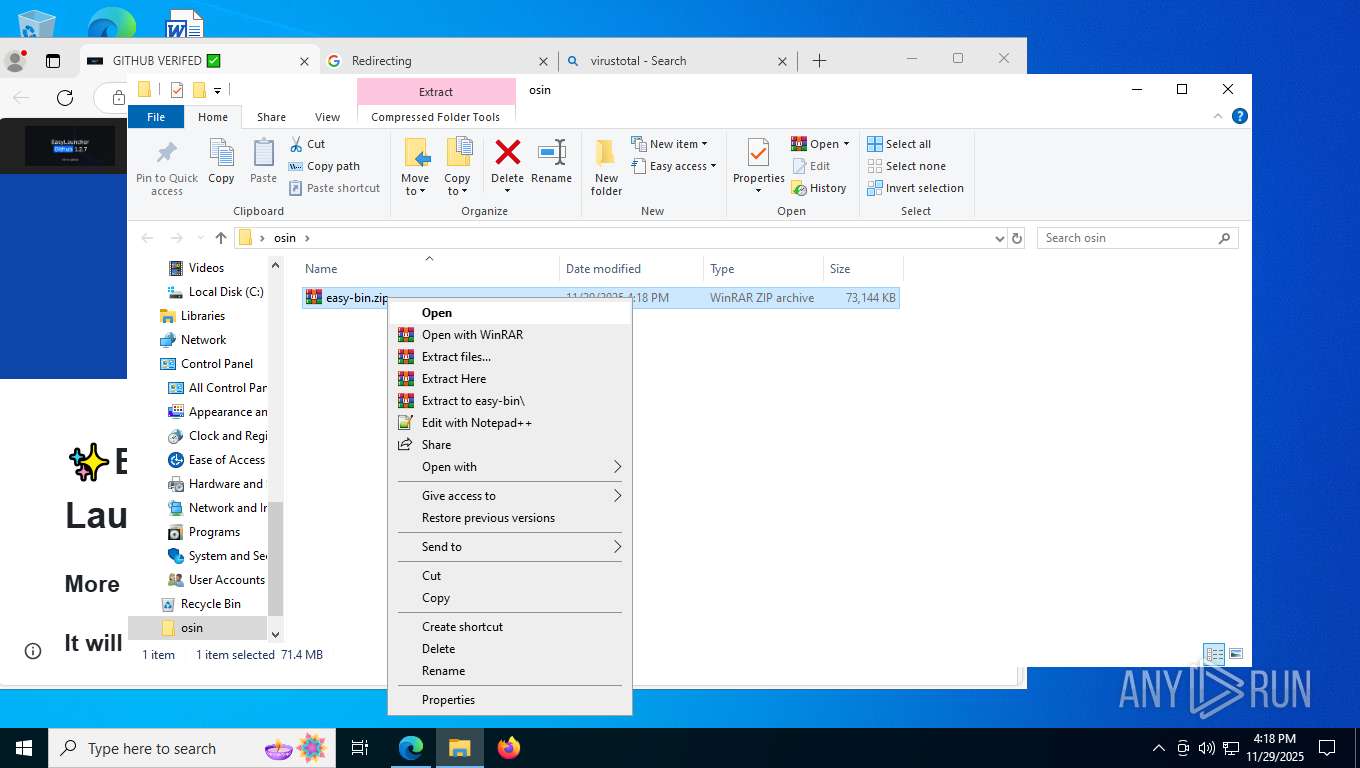Image resolution: width=1360 pixels, height=768 pixels.
Task: Click the Cut scissors button
Action: pyautogui.click(x=307, y=144)
